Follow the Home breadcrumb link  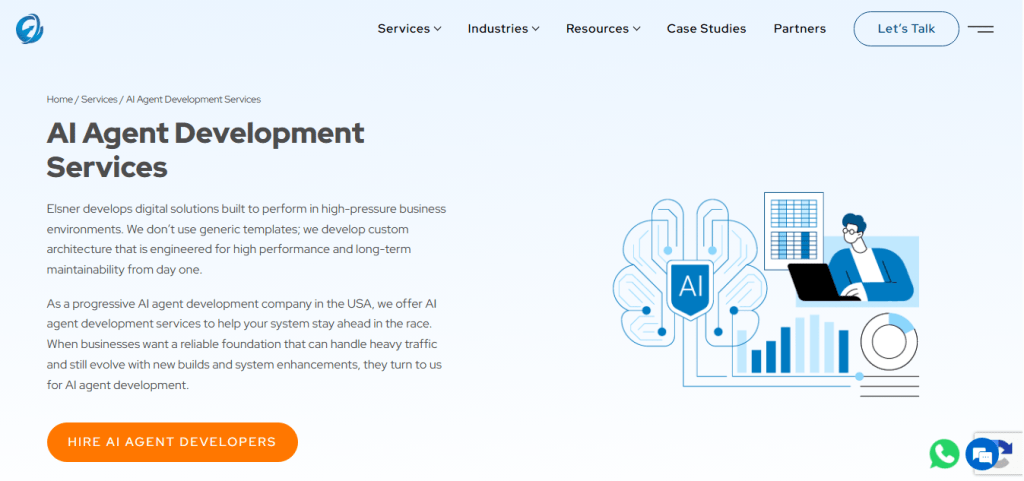pos(59,99)
